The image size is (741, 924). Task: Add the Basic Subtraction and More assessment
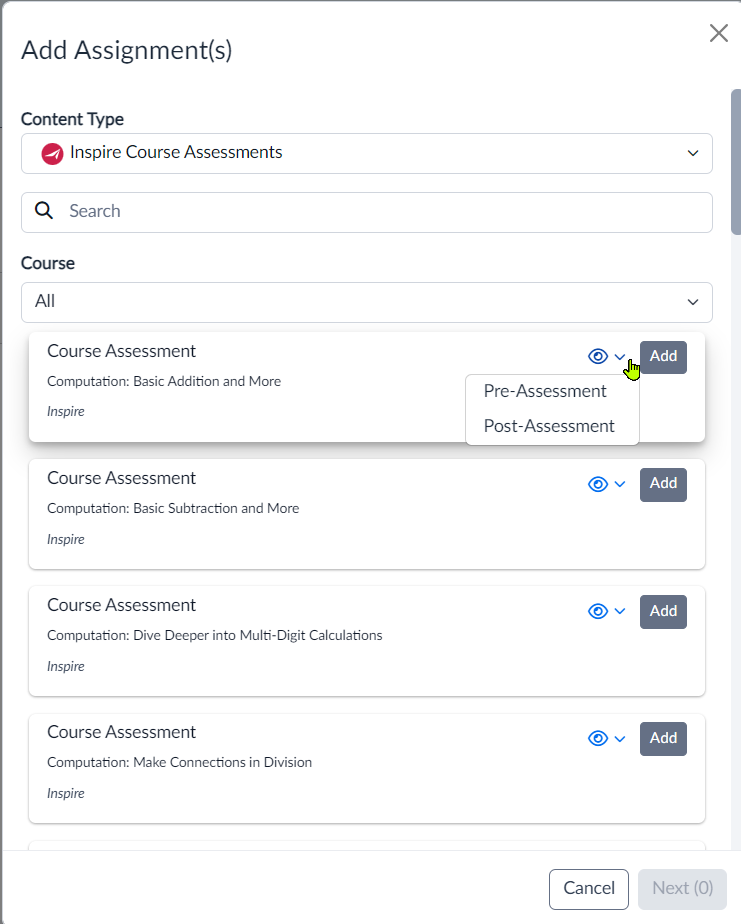[x=663, y=484]
